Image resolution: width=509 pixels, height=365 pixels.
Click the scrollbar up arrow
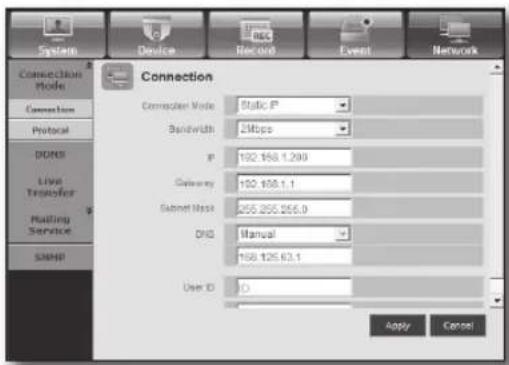(497, 68)
